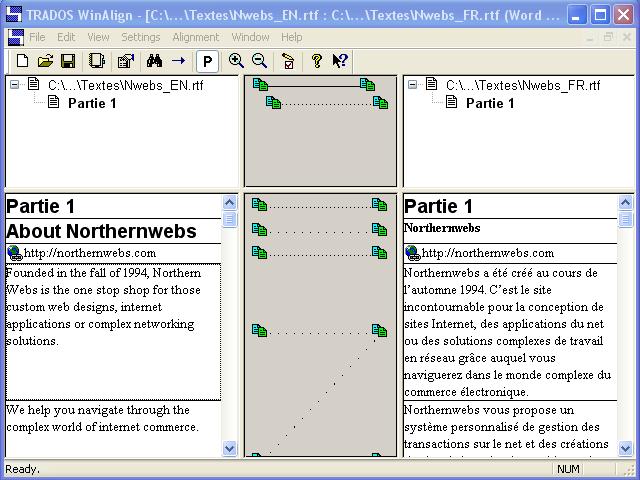This screenshot has height=480, width=640.
Task: Click the right arrow toolbar icon
Action: coord(178,61)
